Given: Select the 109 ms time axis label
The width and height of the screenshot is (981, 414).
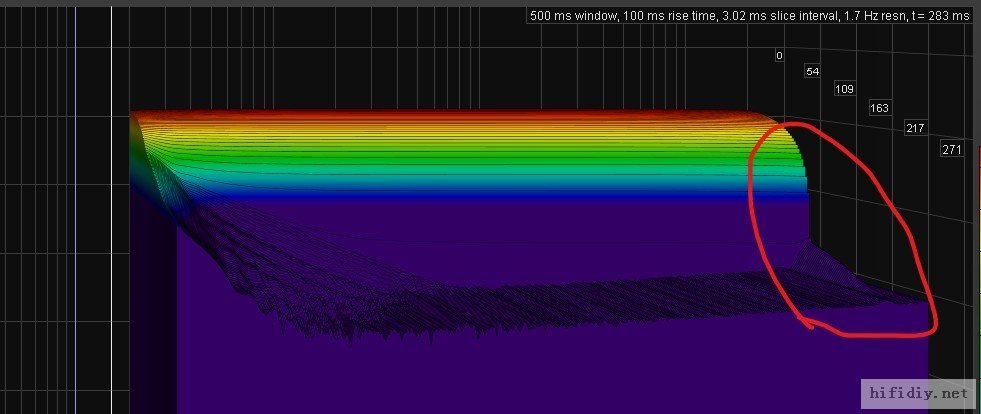Looking at the screenshot, I should [844, 90].
